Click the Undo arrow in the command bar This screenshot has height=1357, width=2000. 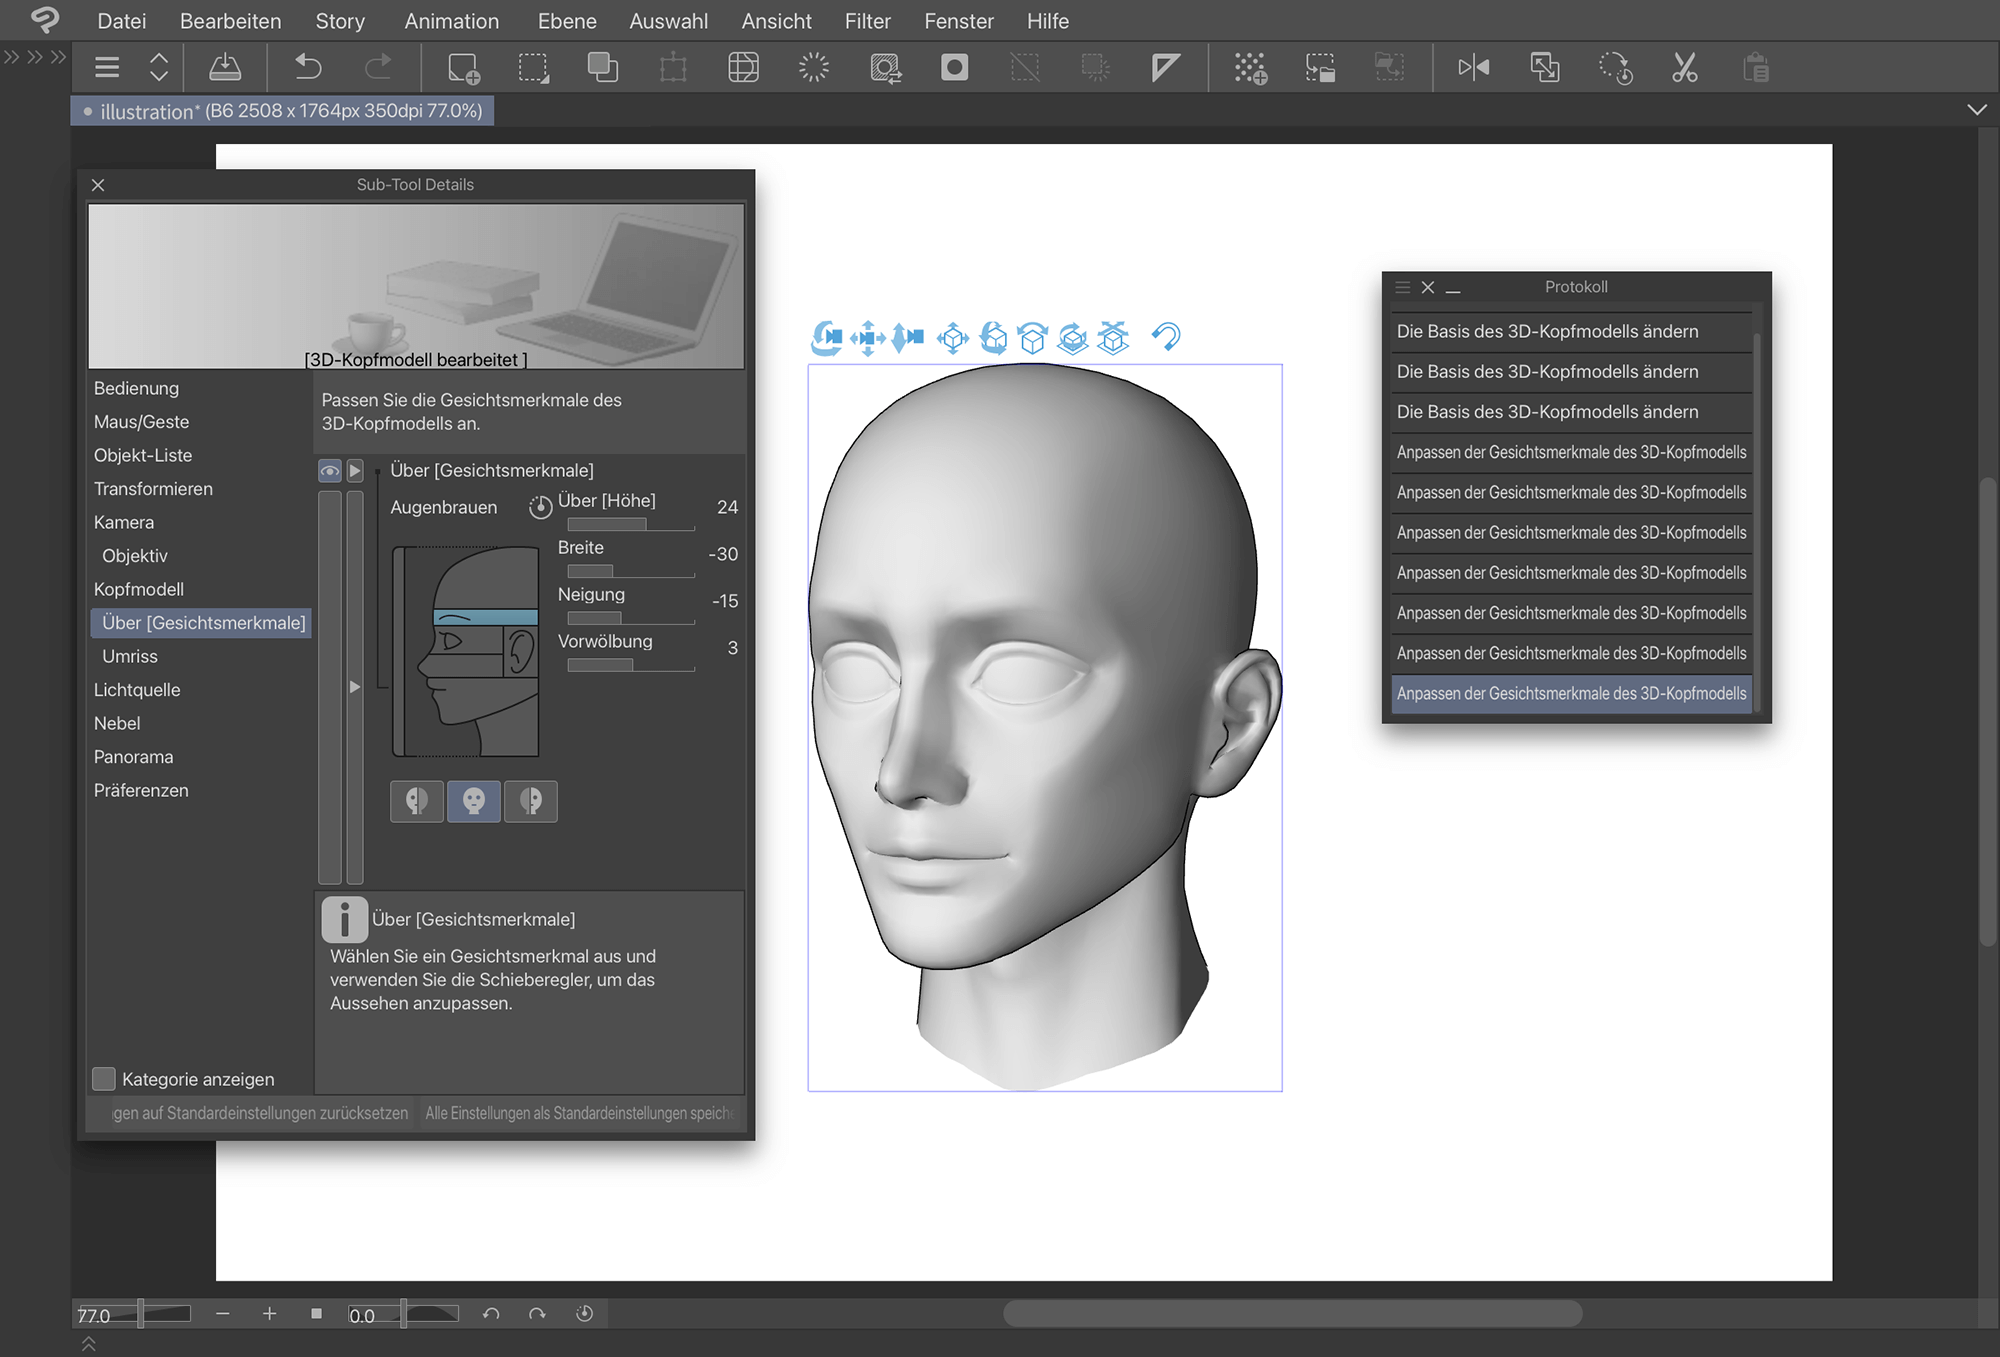308,67
